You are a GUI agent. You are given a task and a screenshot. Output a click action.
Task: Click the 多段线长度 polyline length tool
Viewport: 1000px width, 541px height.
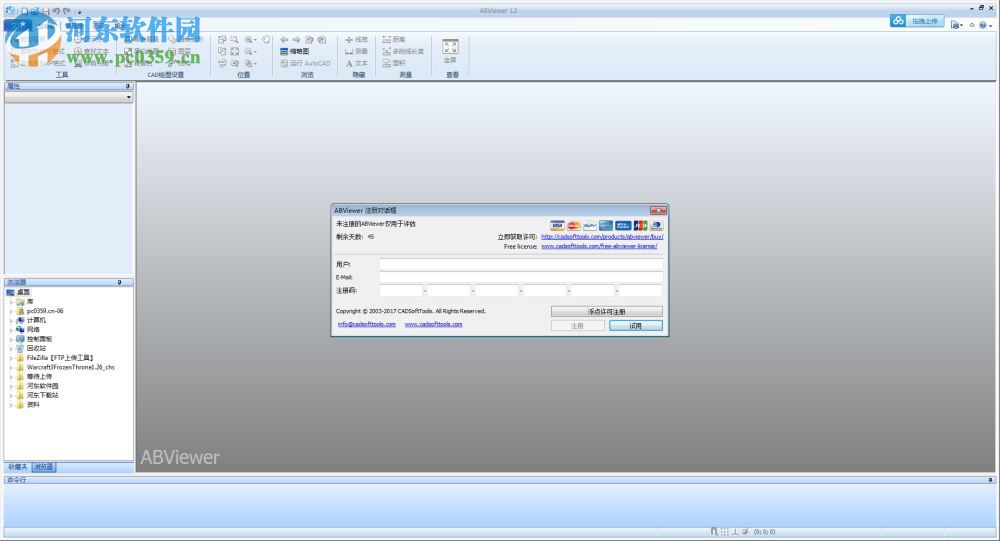pos(402,51)
